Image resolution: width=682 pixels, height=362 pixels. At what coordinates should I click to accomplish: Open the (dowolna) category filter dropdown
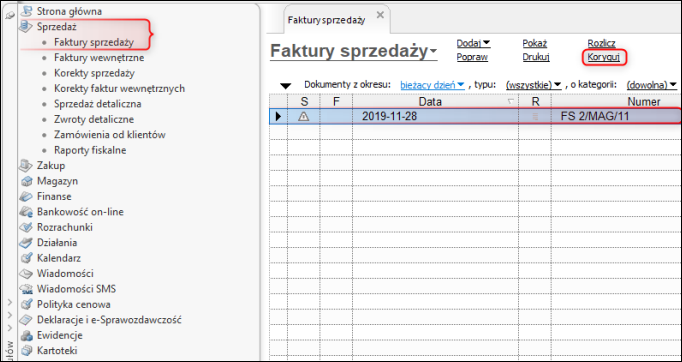652,84
